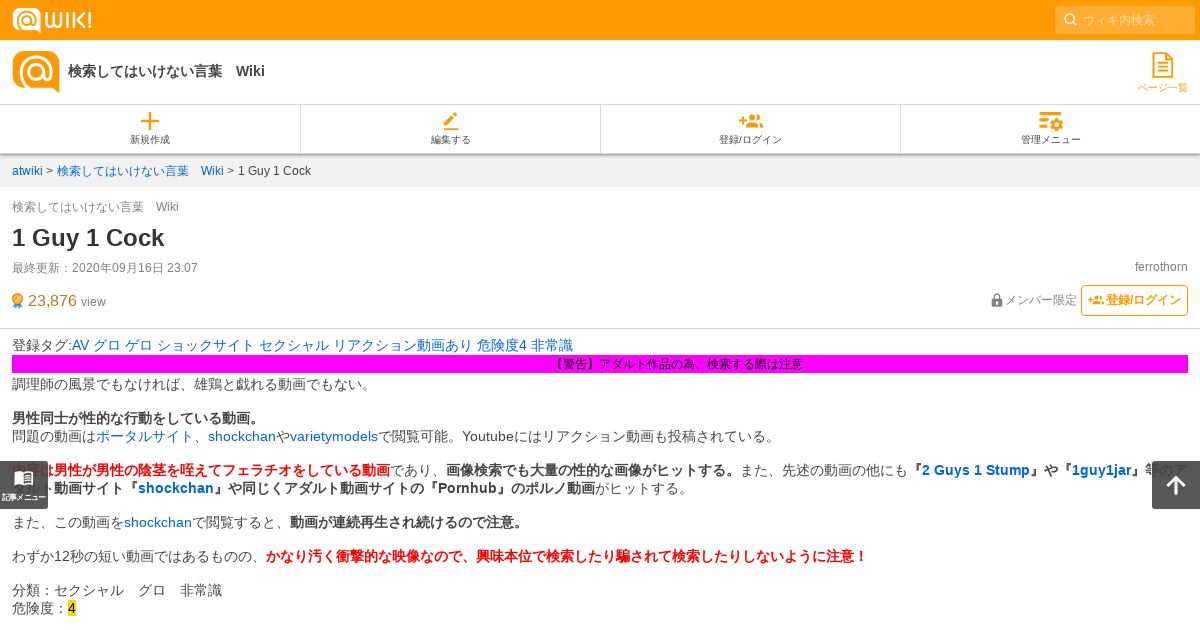Click the wiki @ site logo icon

(x=36, y=71)
